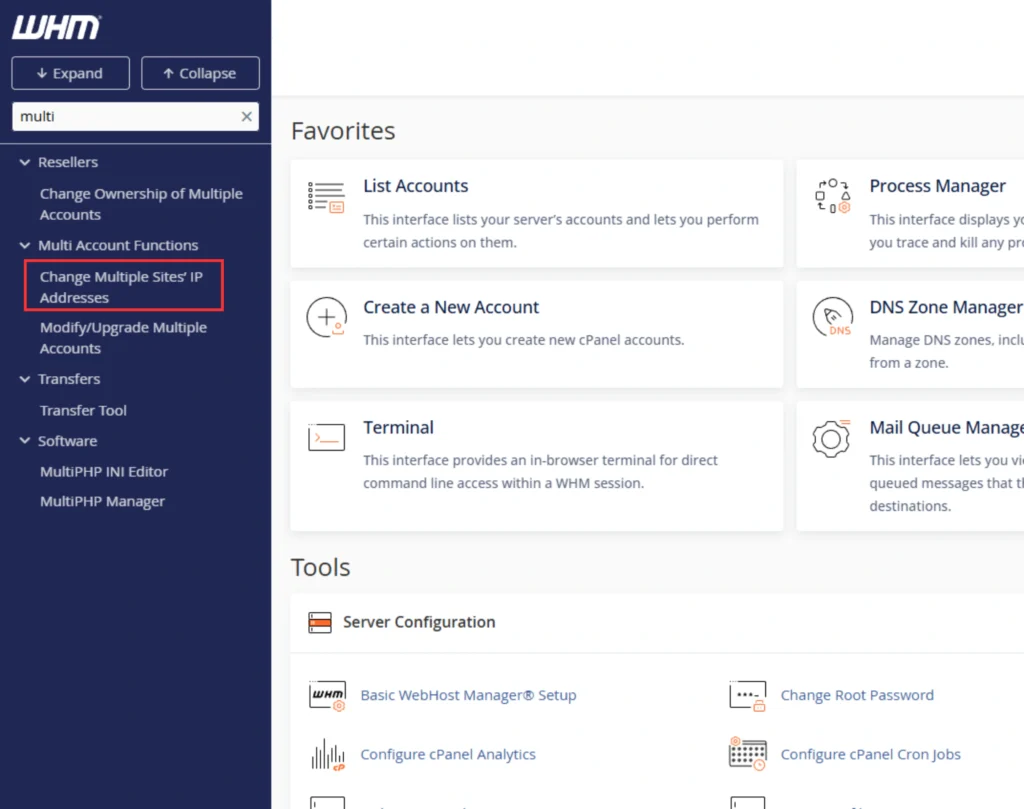Open Basic WebHost Manager Setup link
1024x809 pixels.
[468, 695]
